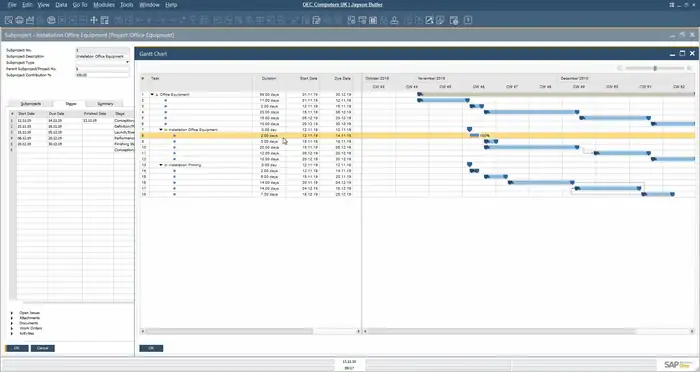Expand the Open Issues section
This screenshot has width=700, height=372.
click(x=12, y=313)
